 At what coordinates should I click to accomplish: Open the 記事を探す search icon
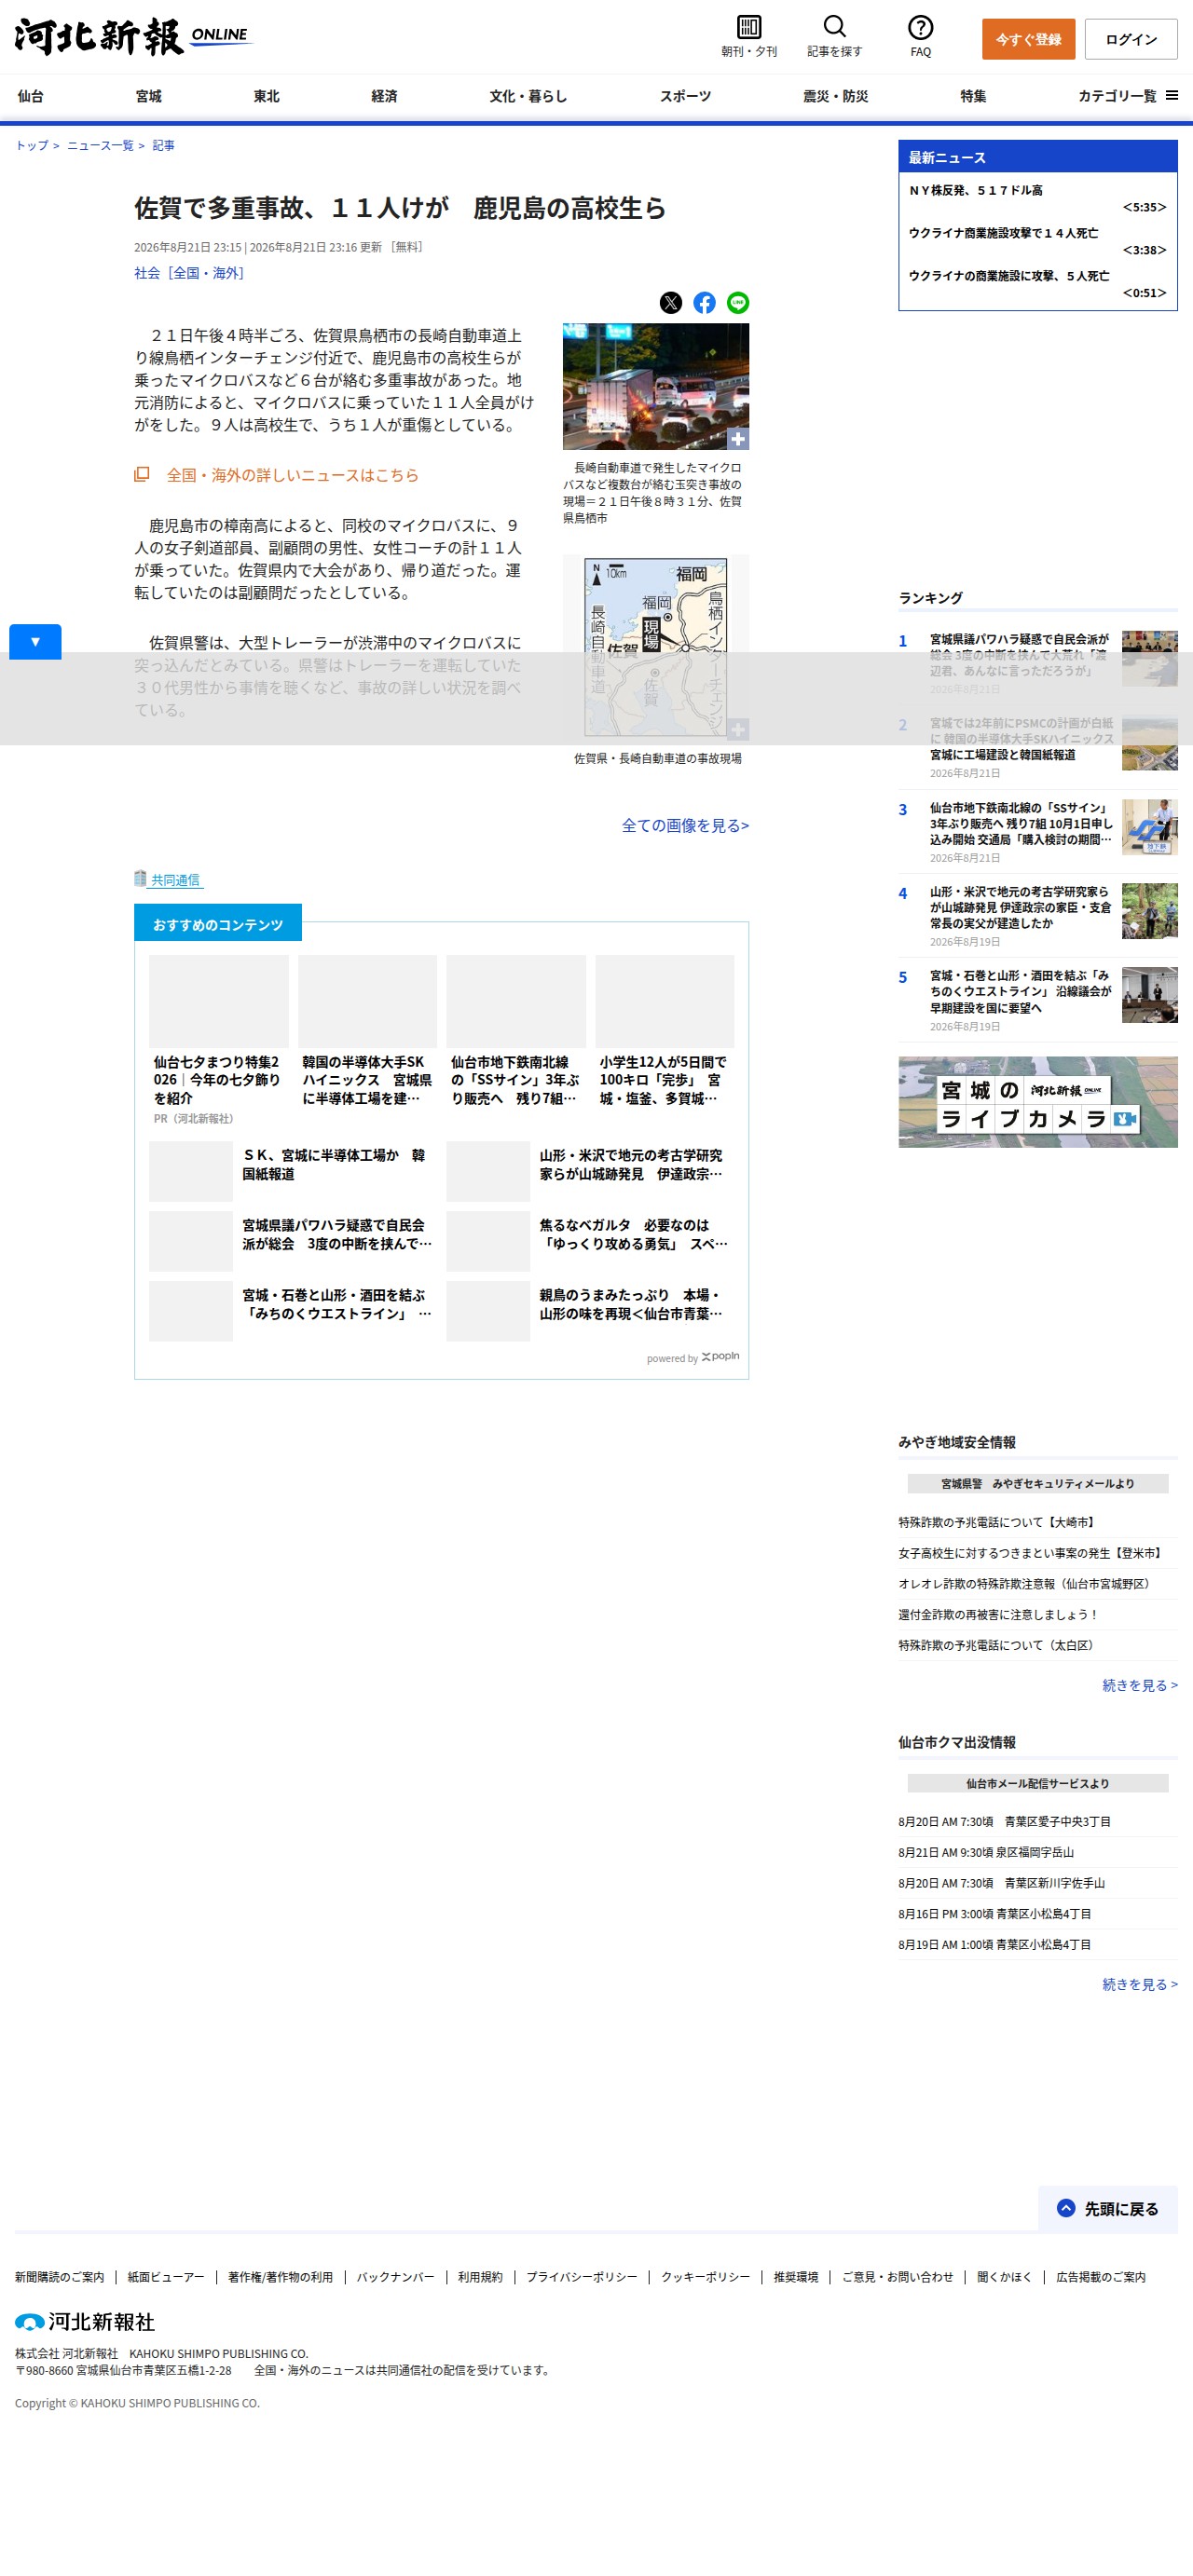pos(834,26)
